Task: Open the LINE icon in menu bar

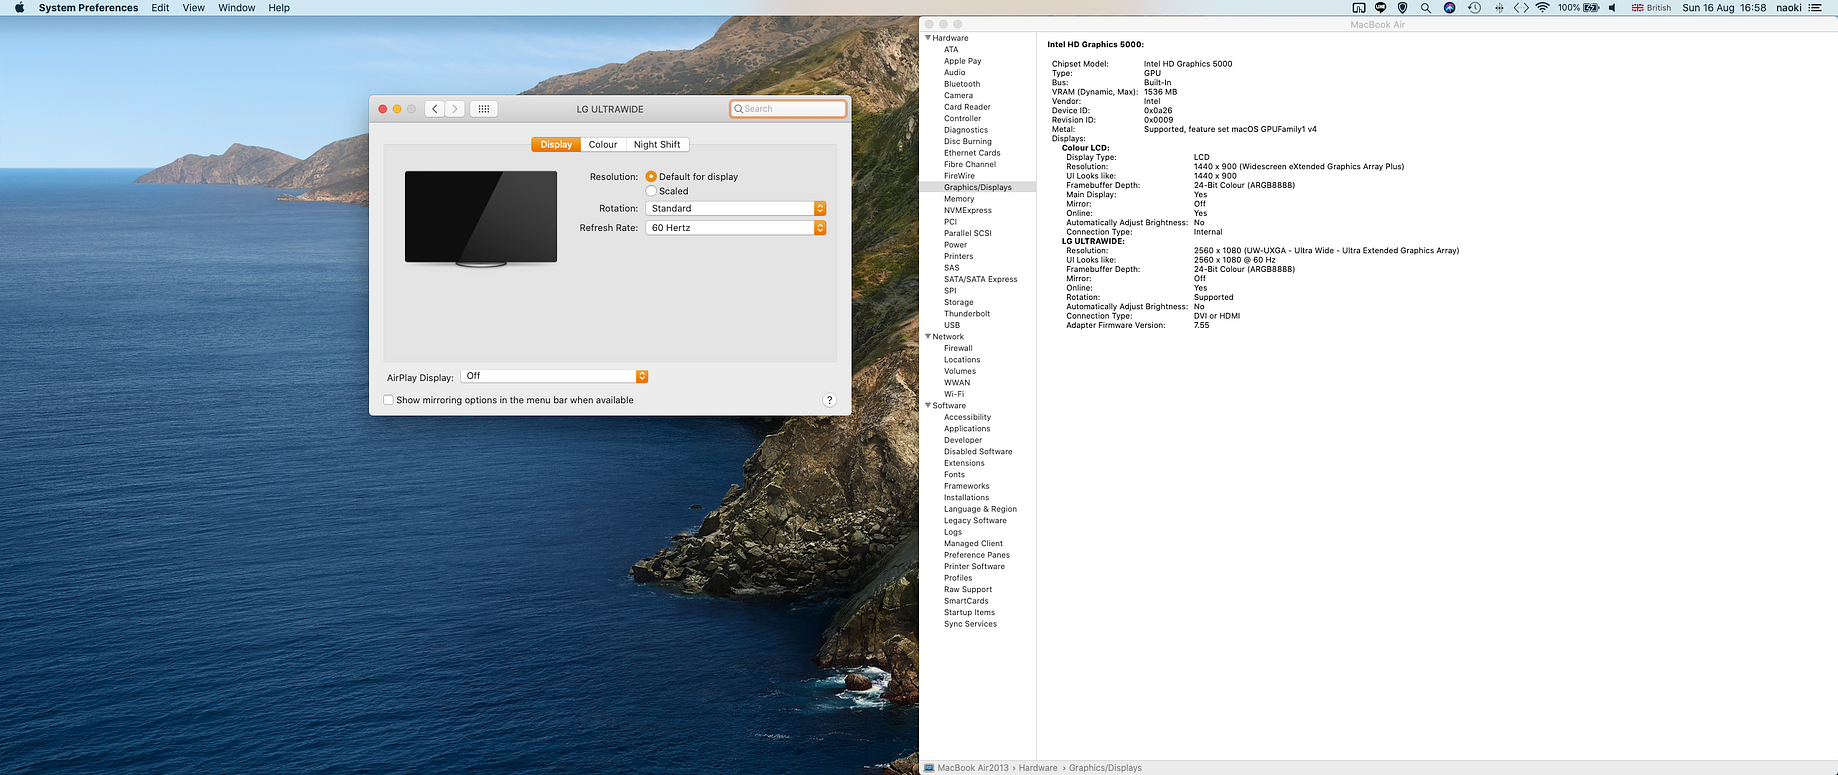Action: (1380, 7)
